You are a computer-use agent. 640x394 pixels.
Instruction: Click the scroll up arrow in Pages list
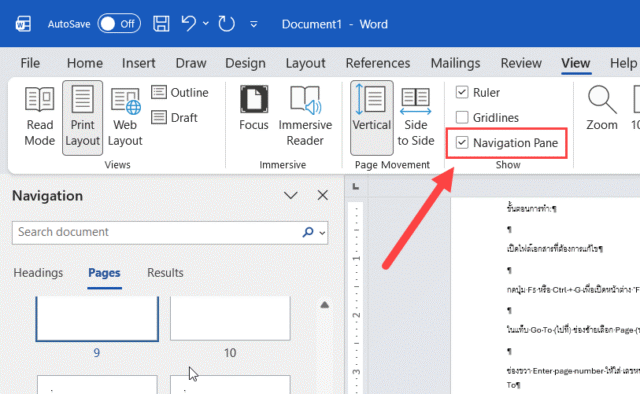pos(324,305)
